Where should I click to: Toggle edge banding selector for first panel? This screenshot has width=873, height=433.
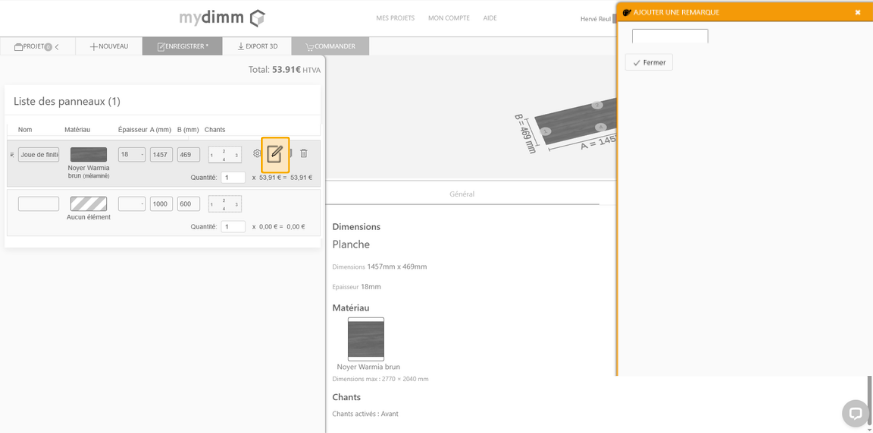tap(224, 155)
